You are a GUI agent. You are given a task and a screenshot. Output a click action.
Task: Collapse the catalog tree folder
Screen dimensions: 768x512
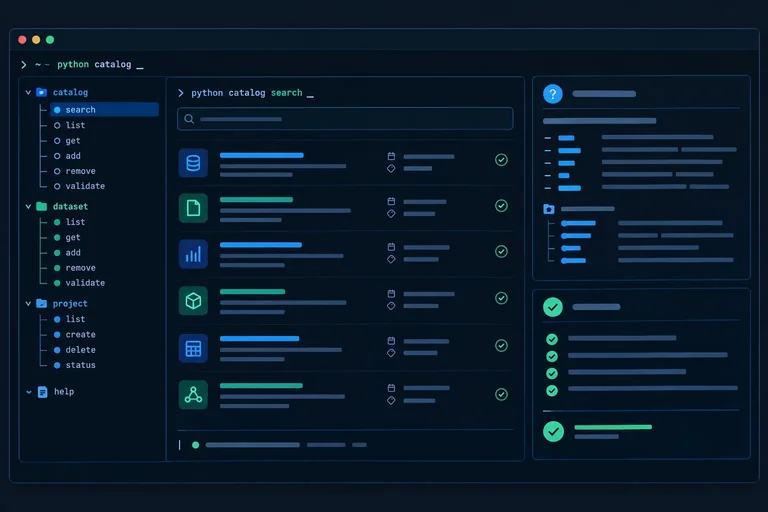(x=28, y=92)
